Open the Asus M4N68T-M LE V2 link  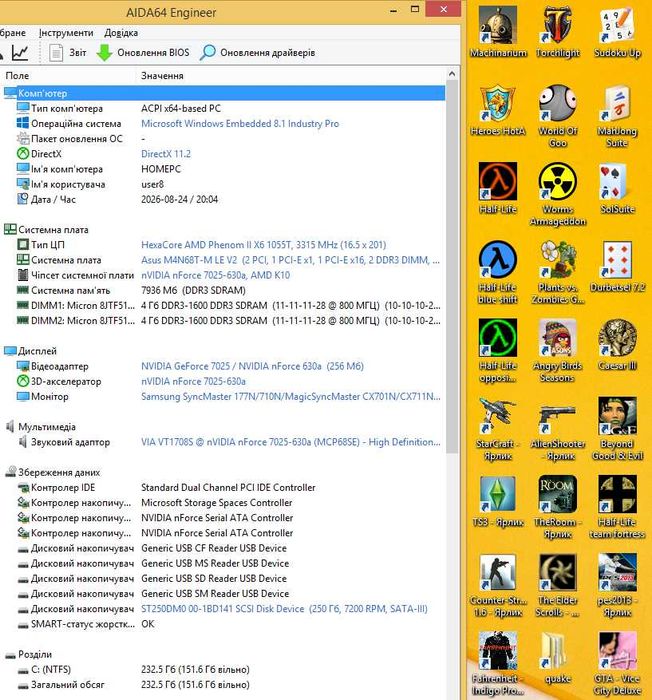(x=290, y=260)
